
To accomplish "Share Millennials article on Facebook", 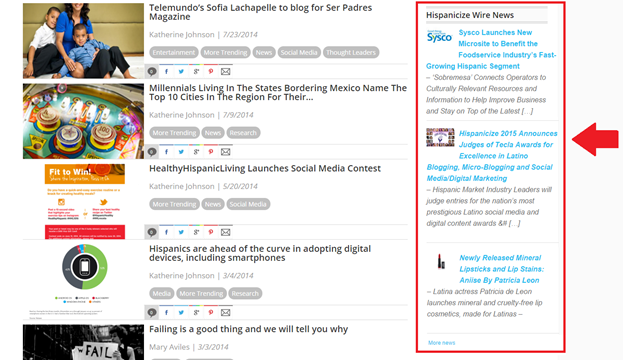I will pyautogui.click(x=166, y=152).
